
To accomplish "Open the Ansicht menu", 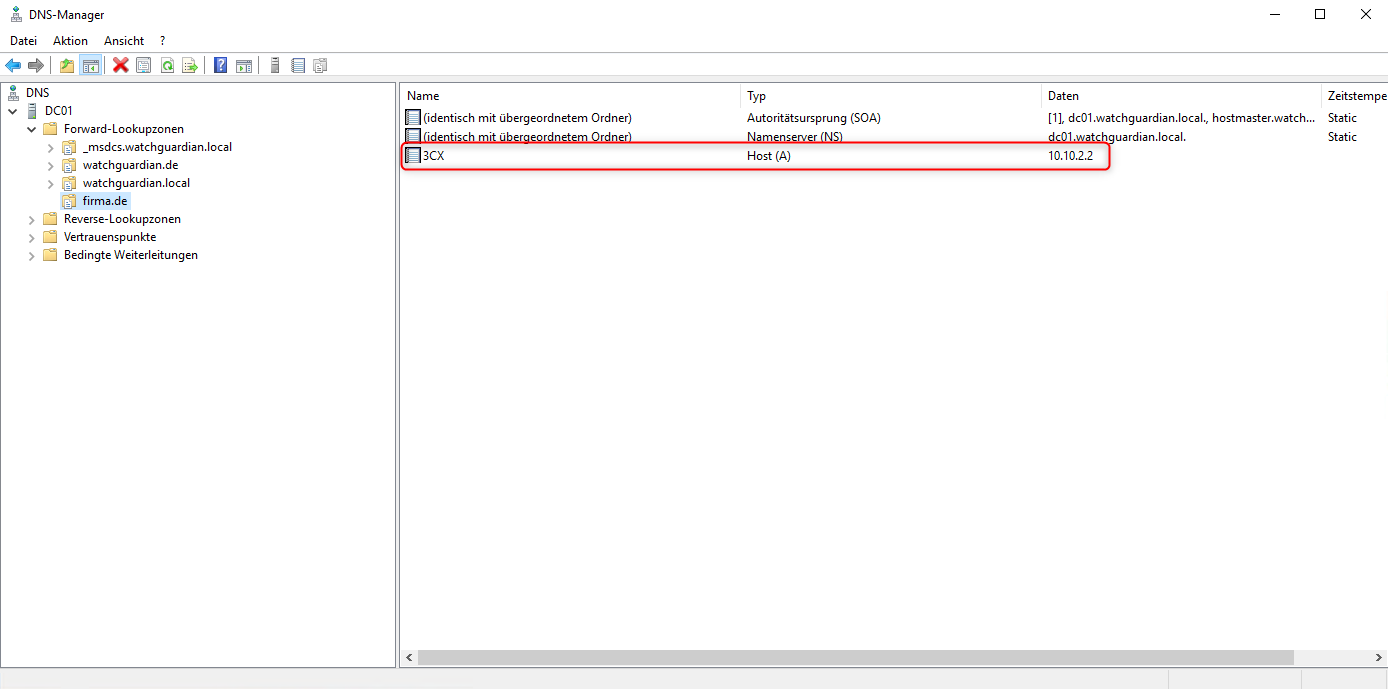I will click(124, 41).
